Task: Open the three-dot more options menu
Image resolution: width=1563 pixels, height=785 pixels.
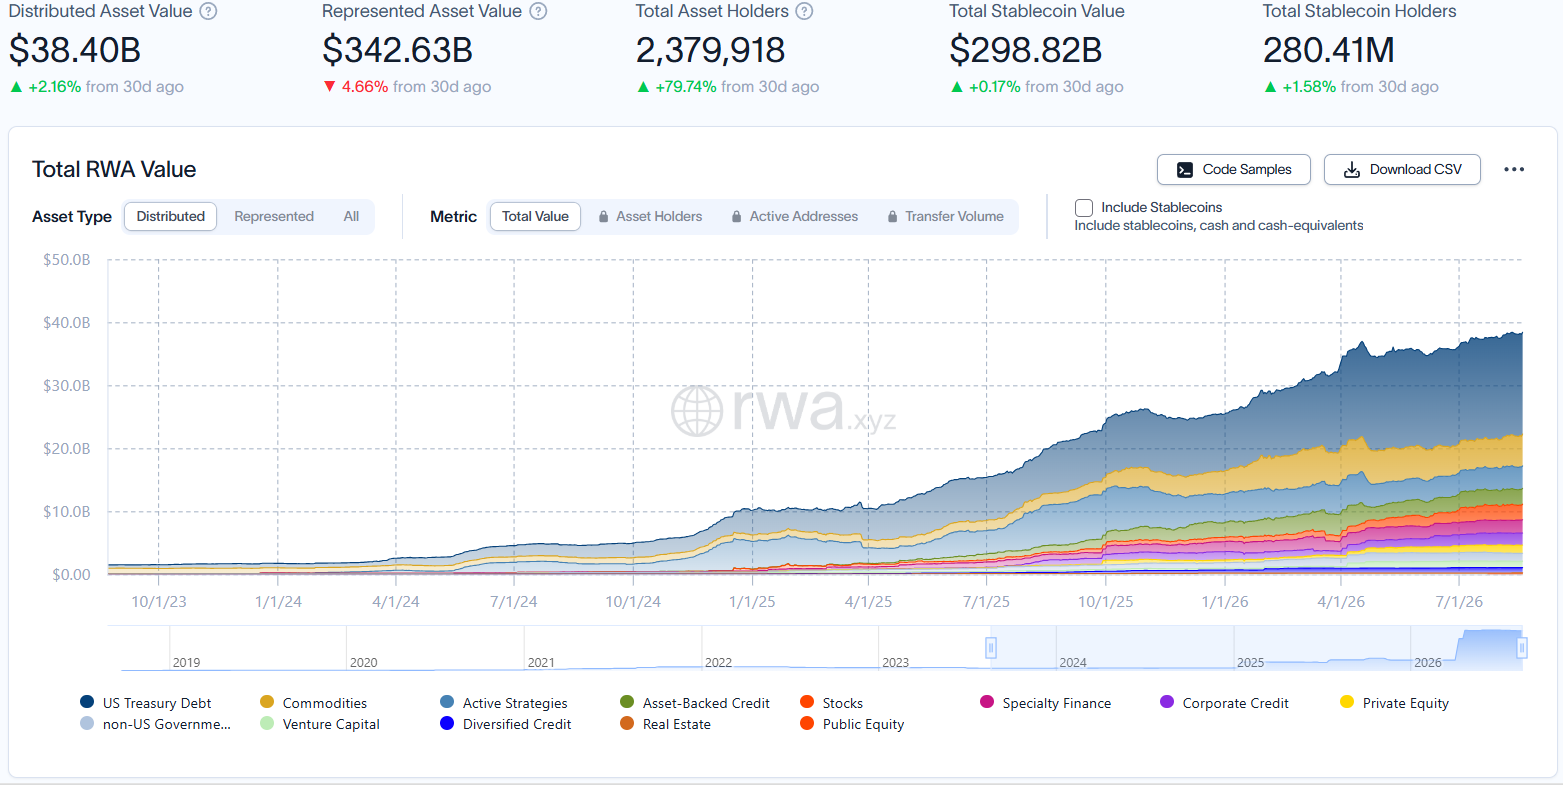Action: click(x=1514, y=169)
